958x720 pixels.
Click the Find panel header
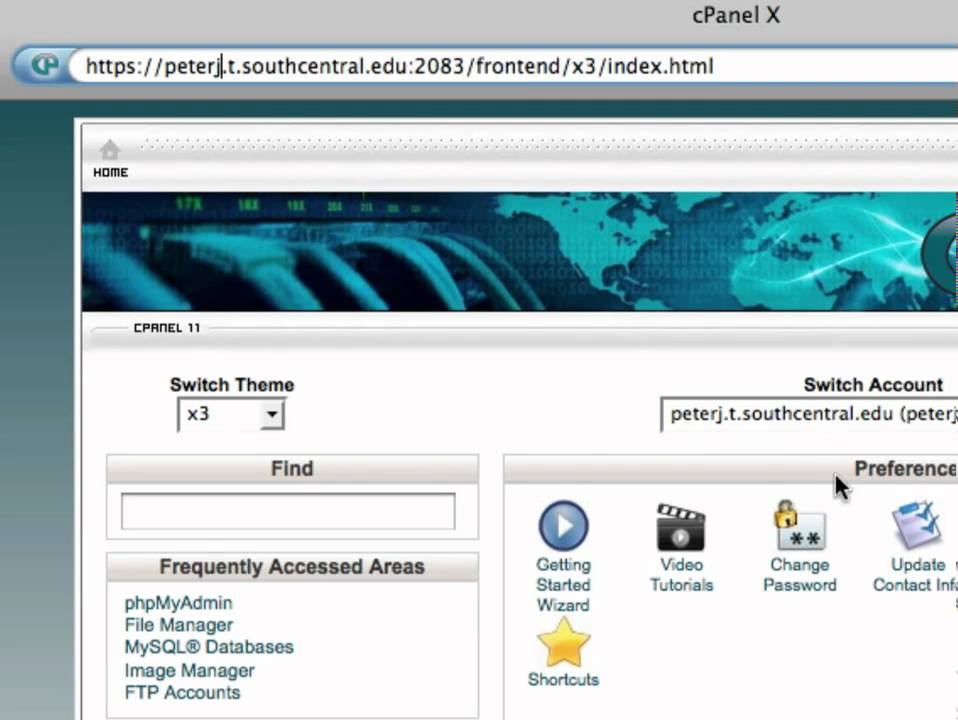[292, 469]
